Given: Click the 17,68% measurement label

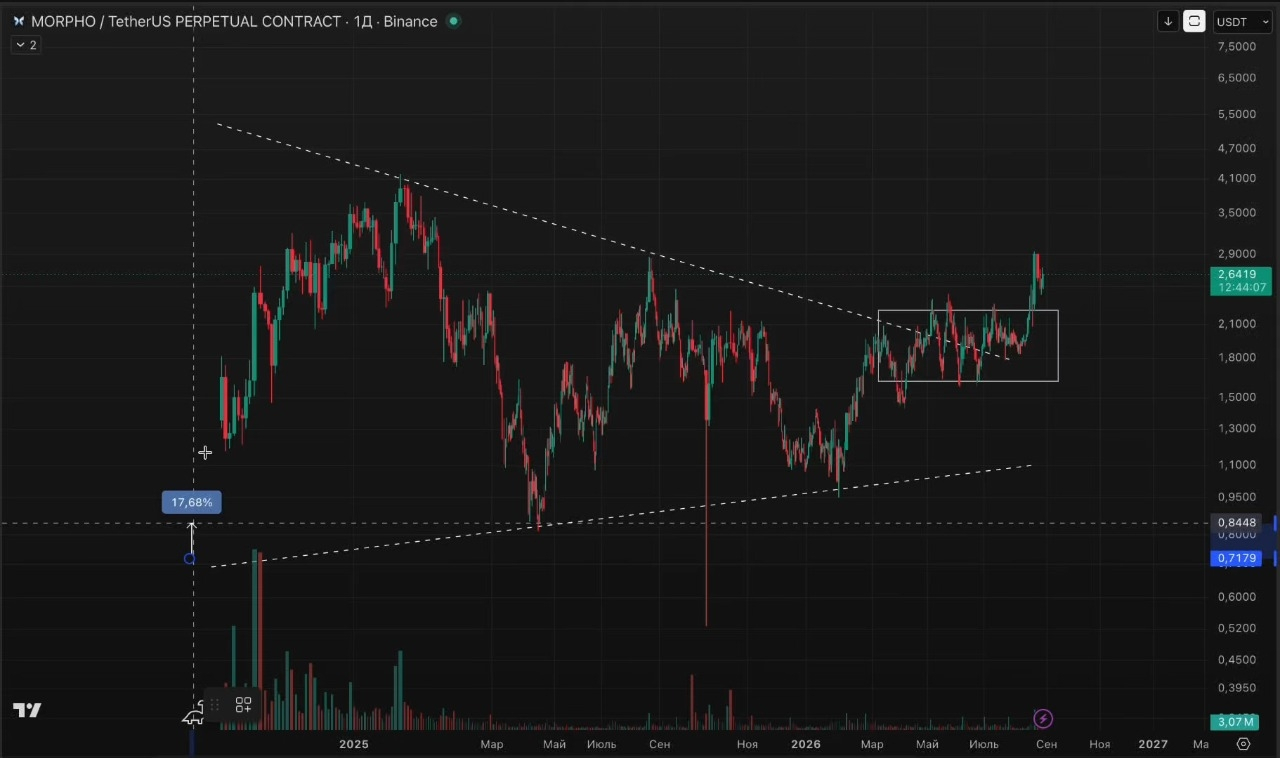Looking at the screenshot, I should click(192, 502).
